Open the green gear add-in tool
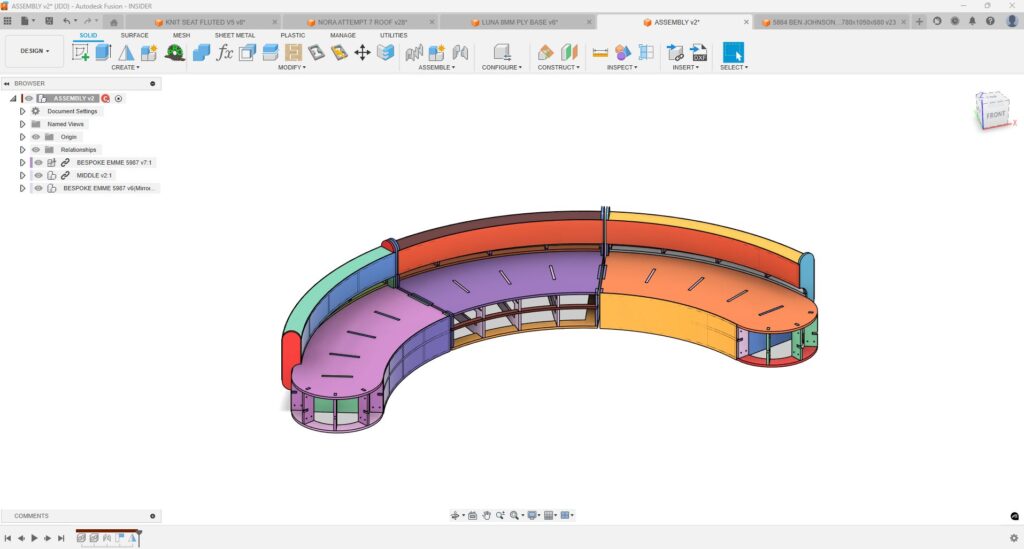The image size is (1024, 549). (x=174, y=52)
